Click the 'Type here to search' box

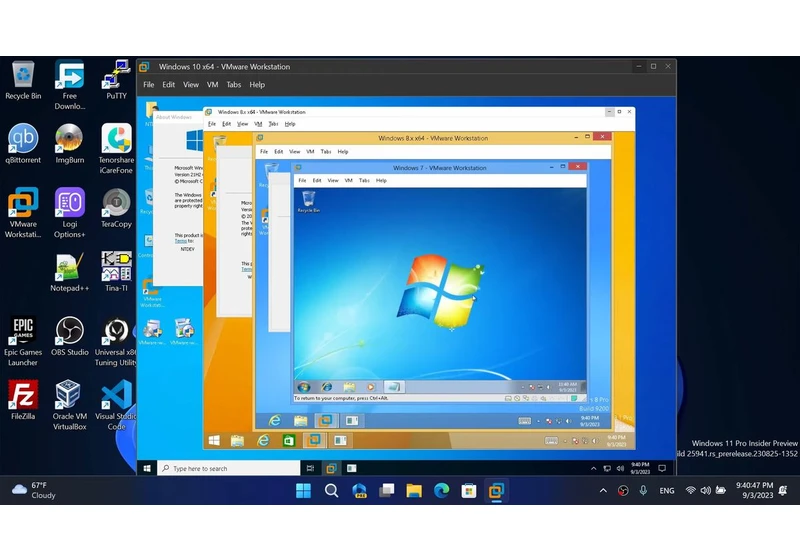[229, 468]
